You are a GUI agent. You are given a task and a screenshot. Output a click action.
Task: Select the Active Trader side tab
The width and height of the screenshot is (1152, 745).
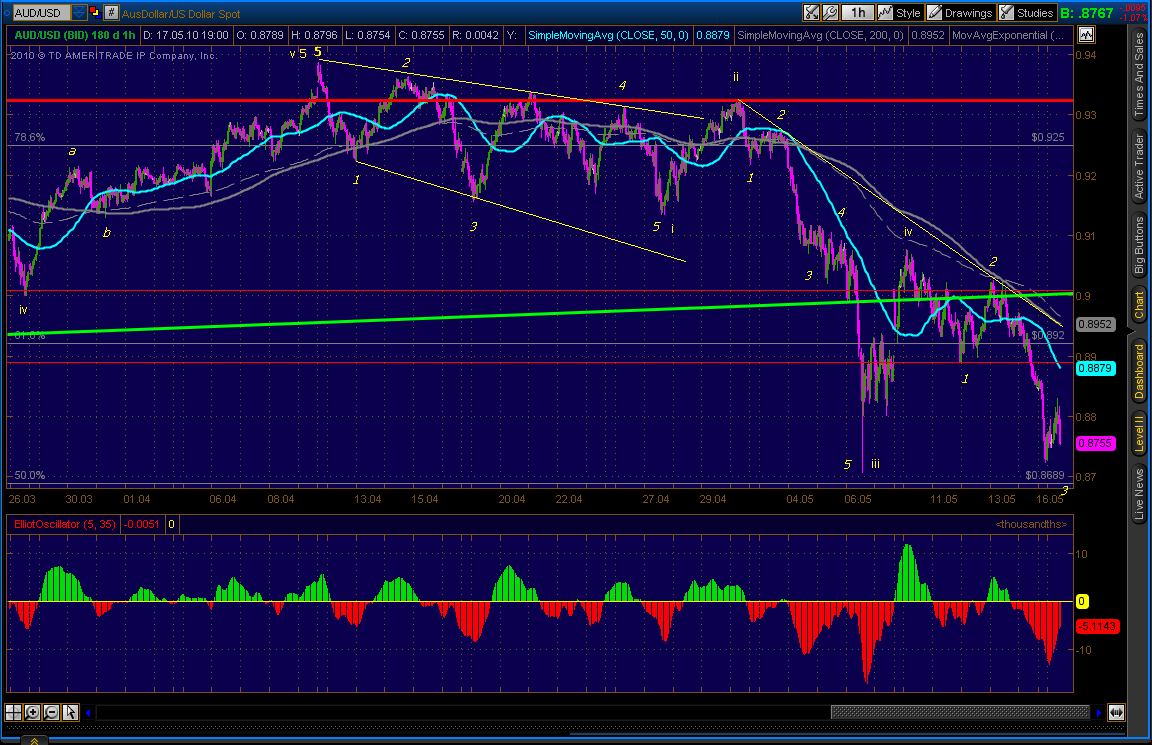click(x=1139, y=167)
